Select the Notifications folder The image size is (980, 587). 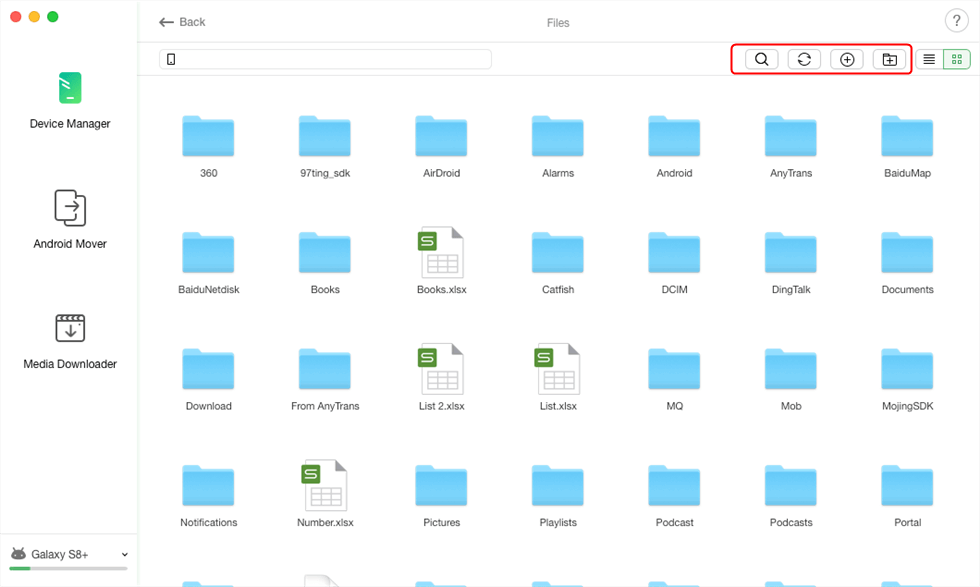coord(208,496)
